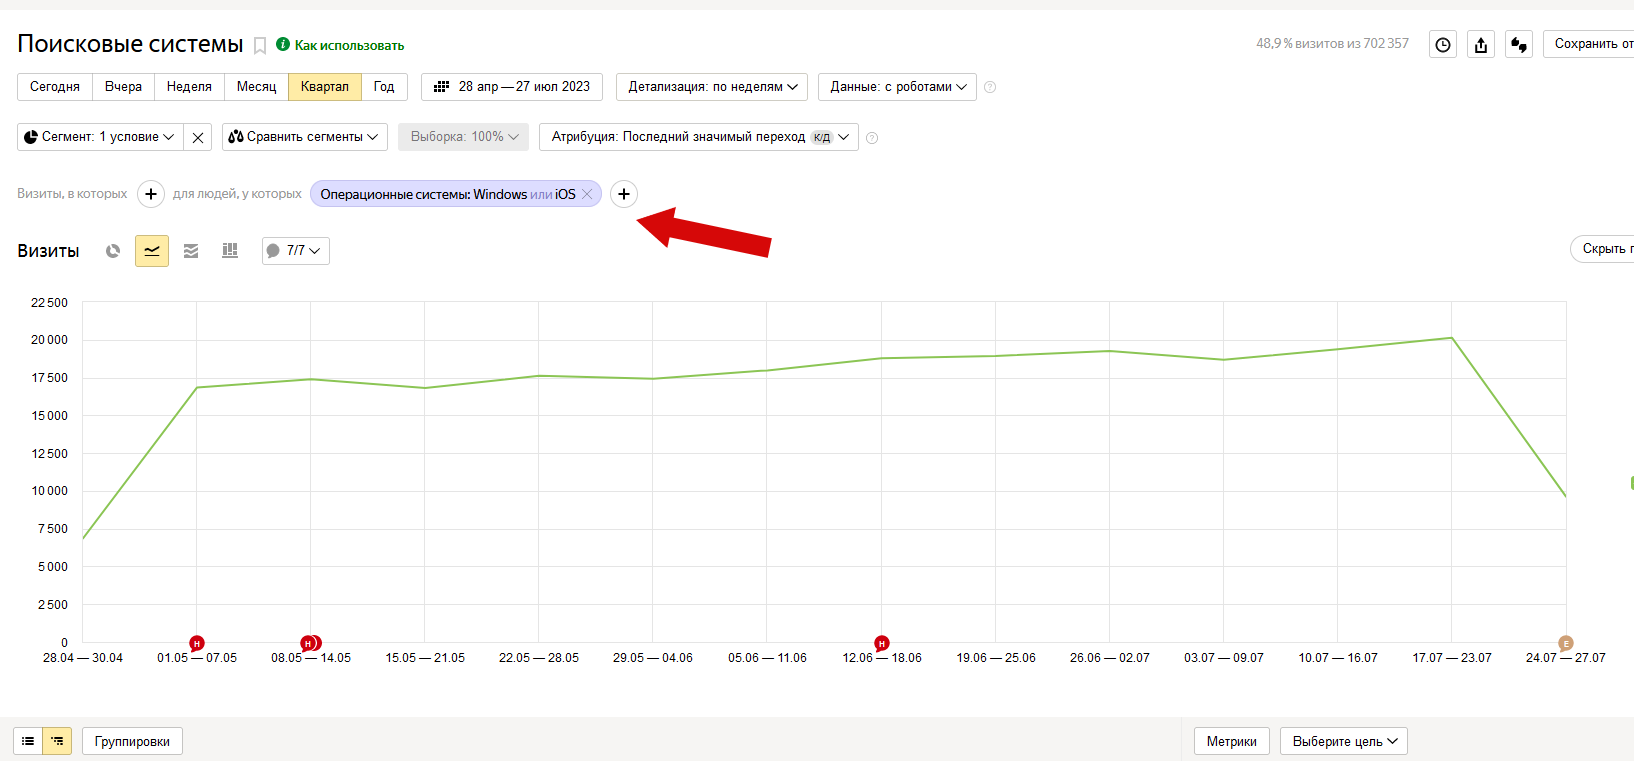Open the Как использовать help link
The image size is (1634, 761).
click(349, 45)
